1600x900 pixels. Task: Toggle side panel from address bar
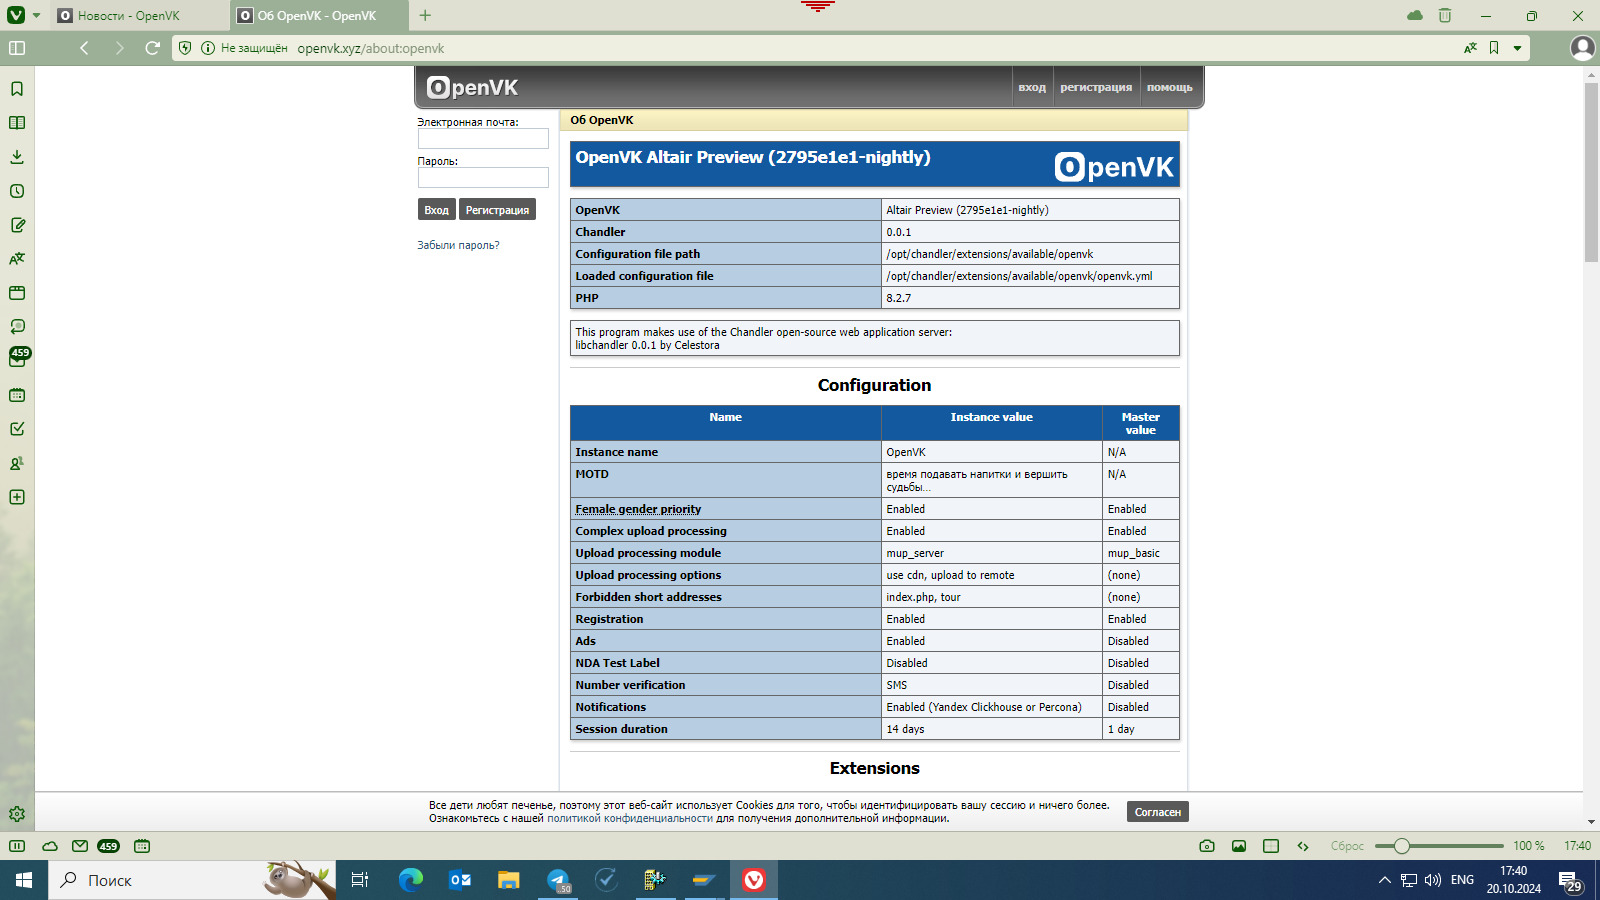click(x=17, y=48)
